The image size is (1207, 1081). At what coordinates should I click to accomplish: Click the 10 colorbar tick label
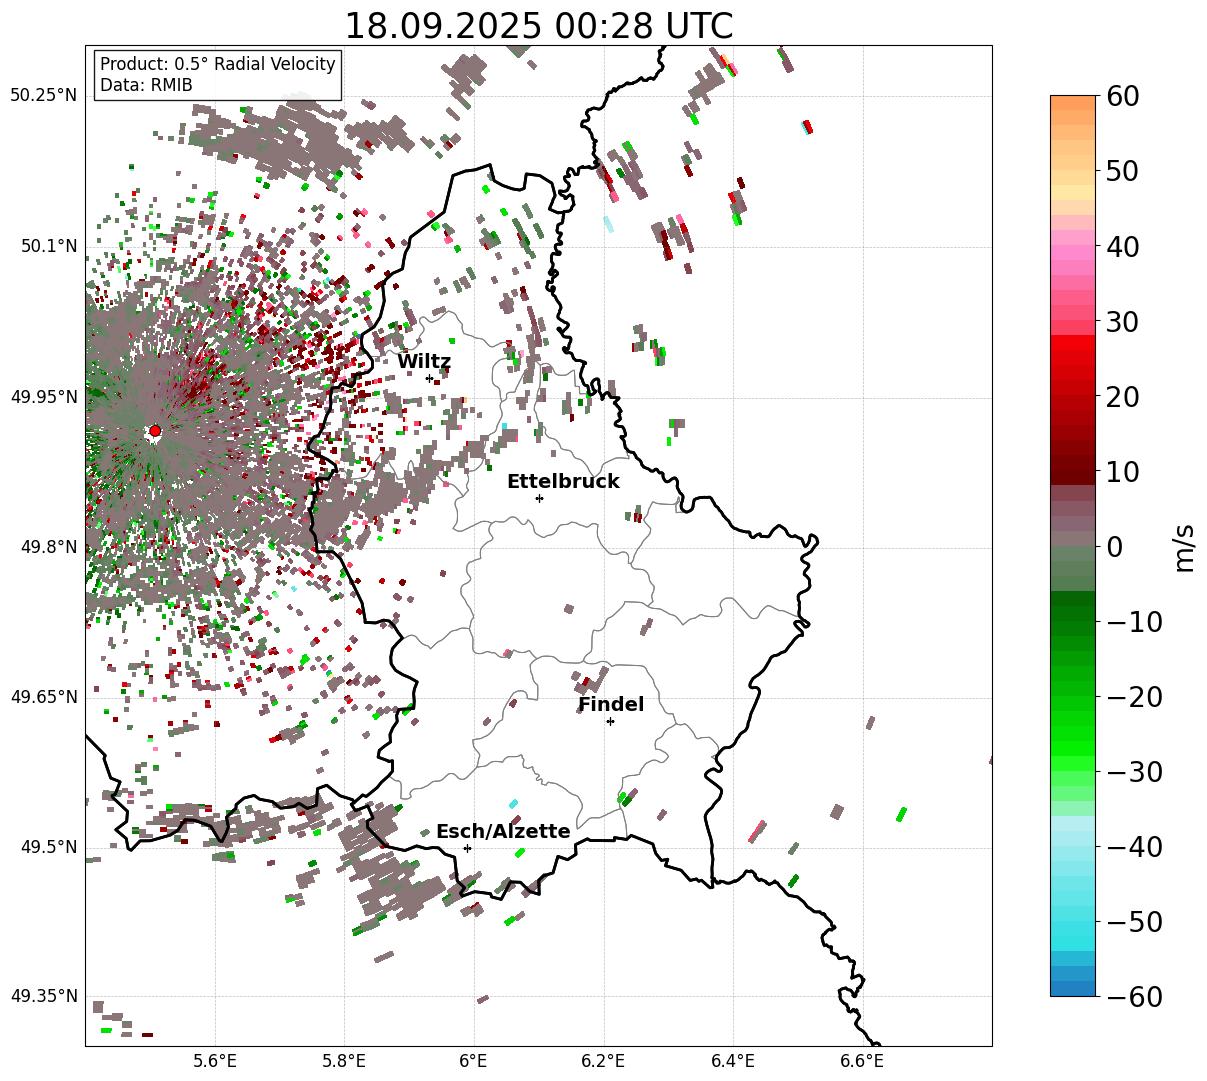point(1124,471)
